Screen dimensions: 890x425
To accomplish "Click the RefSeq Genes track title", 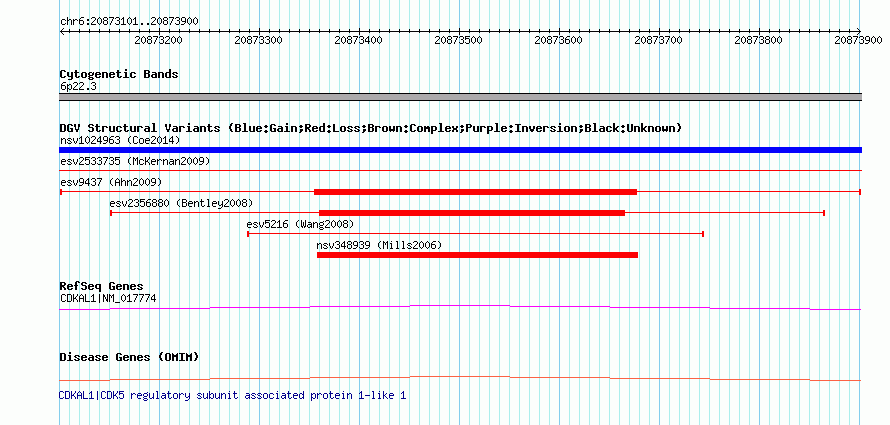I will coord(101,286).
